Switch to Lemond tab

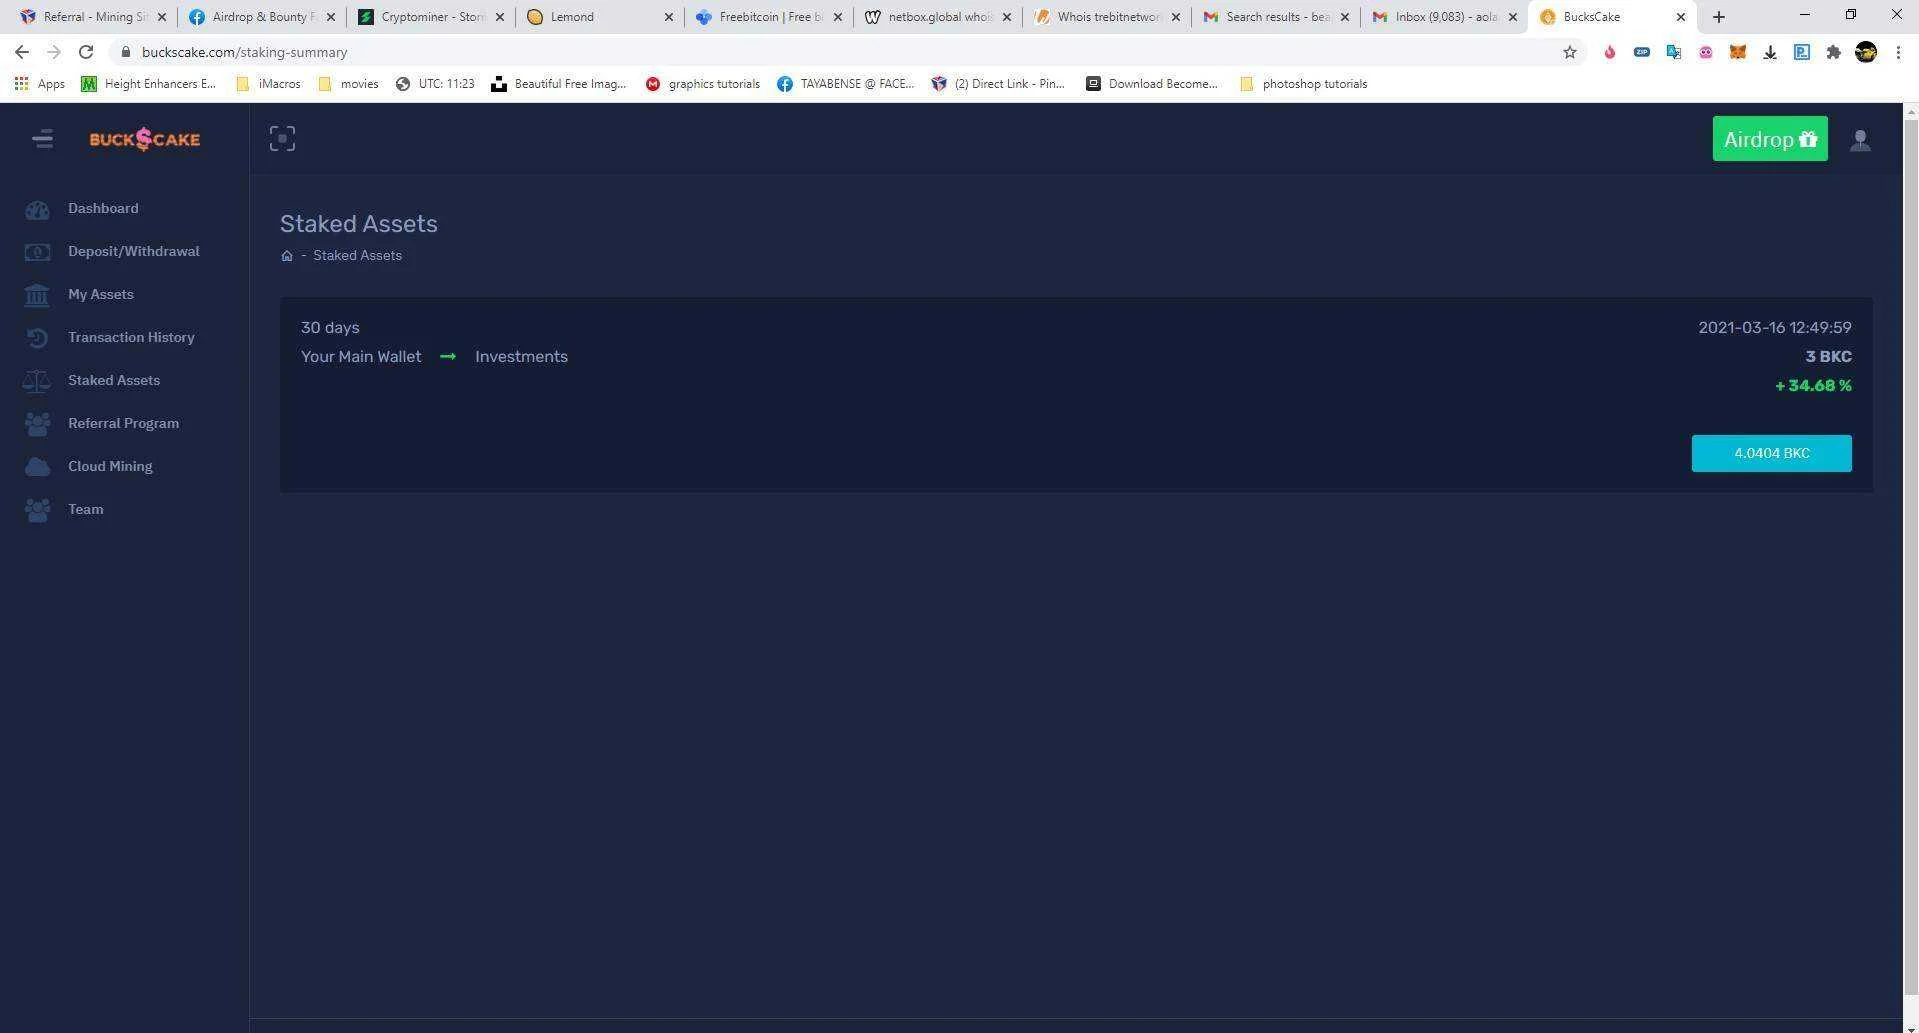pos(600,17)
